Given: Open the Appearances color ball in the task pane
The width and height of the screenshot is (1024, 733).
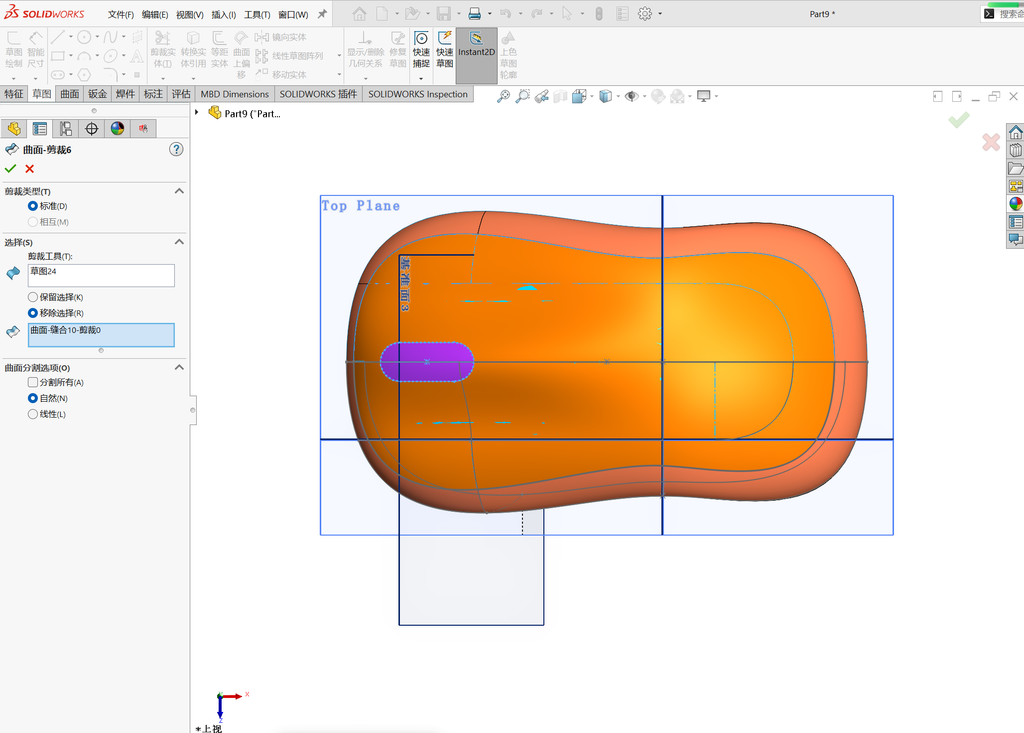Looking at the screenshot, I should point(1016,204).
